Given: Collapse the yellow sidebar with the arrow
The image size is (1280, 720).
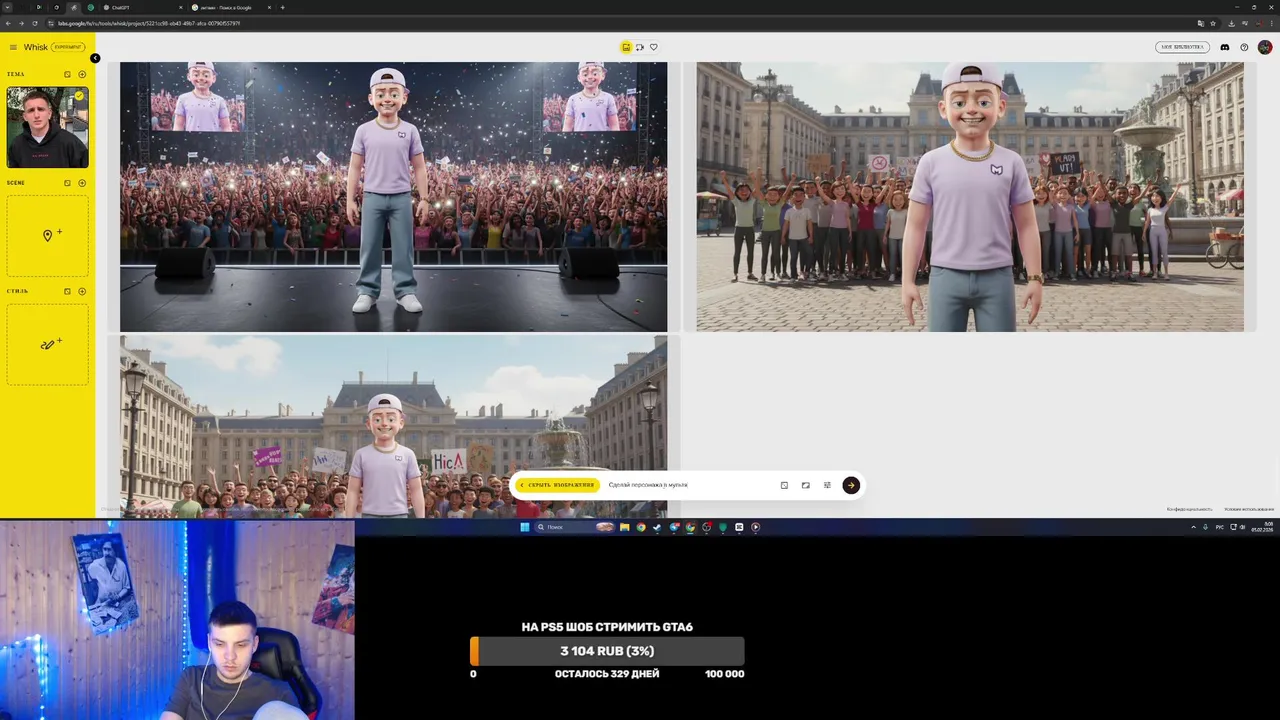Looking at the screenshot, I should [x=95, y=58].
